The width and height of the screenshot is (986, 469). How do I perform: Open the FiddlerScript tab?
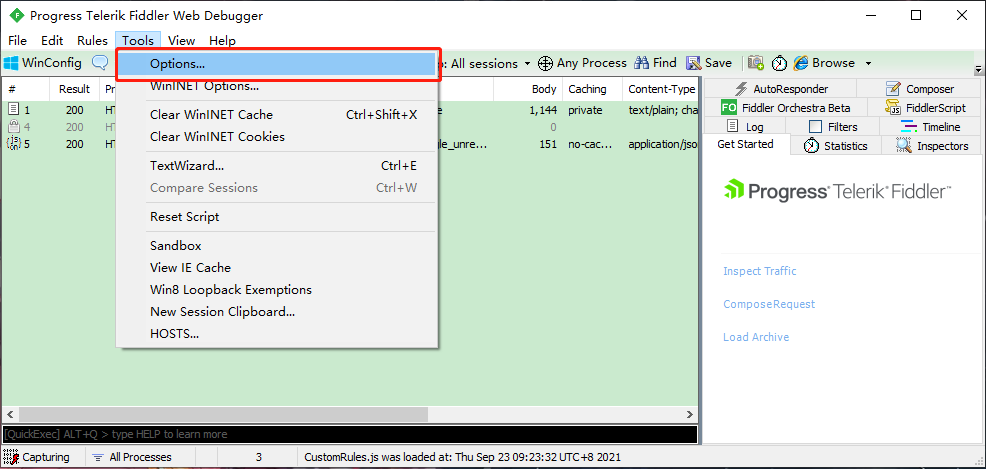[x=926, y=108]
